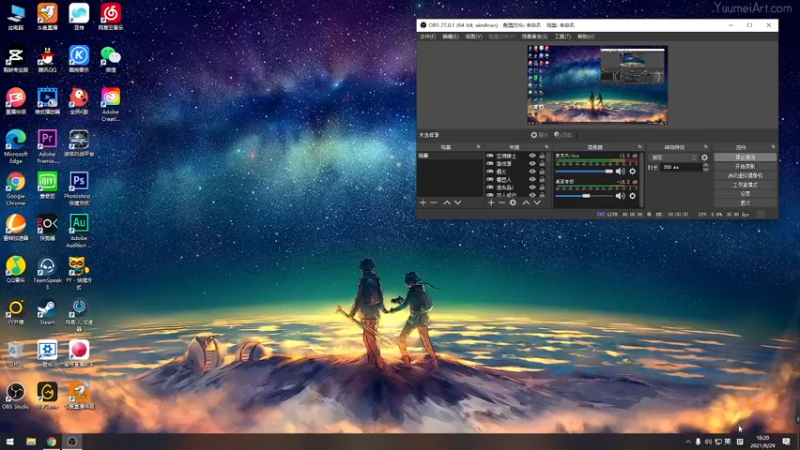Open the 场景集合(S) menu in OBS

pos(534,37)
